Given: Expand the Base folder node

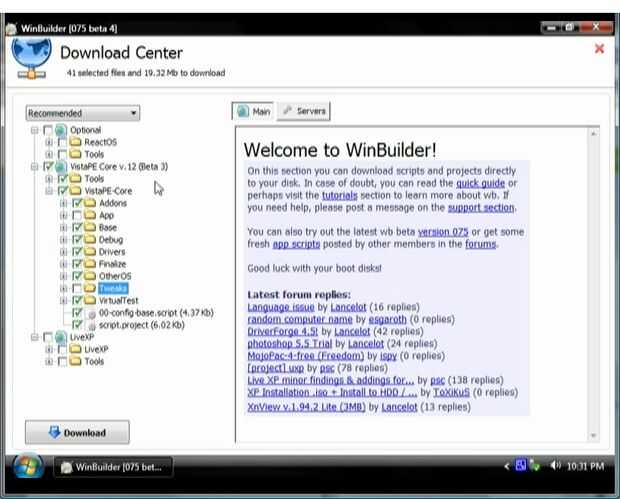Looking at the screenshot, I should tap(63, 227).
